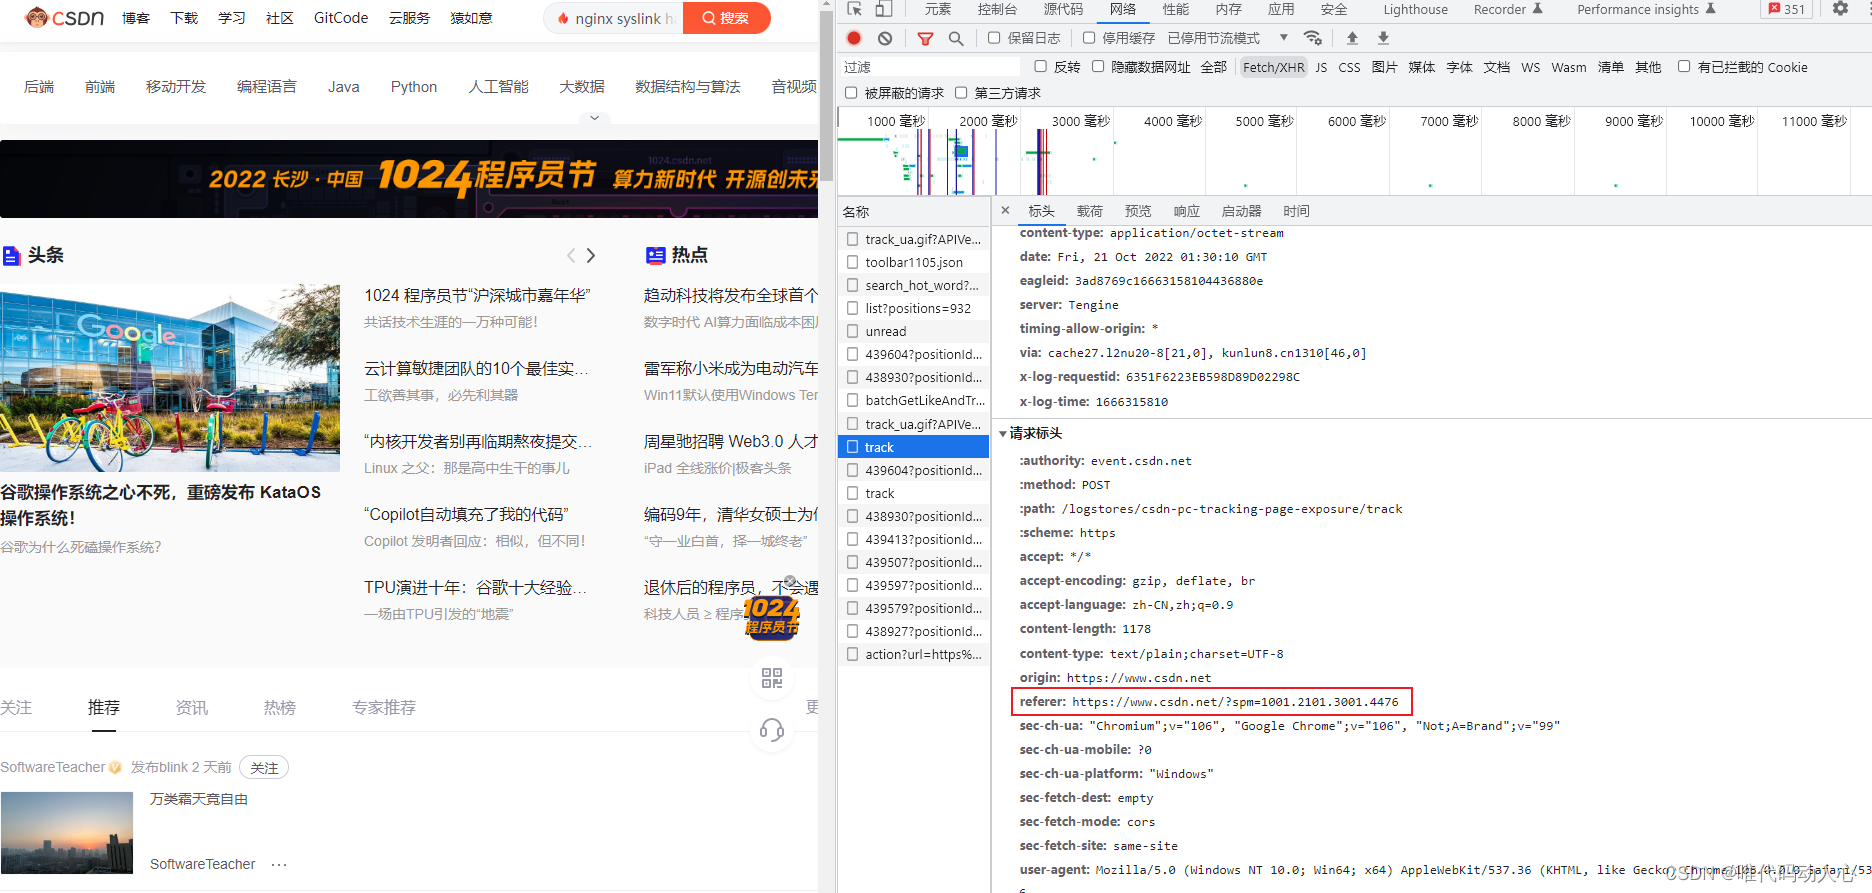This screenshot has width=1872, height=893.
Task: Open the GitCode nav link
Action: pos(341,18)
